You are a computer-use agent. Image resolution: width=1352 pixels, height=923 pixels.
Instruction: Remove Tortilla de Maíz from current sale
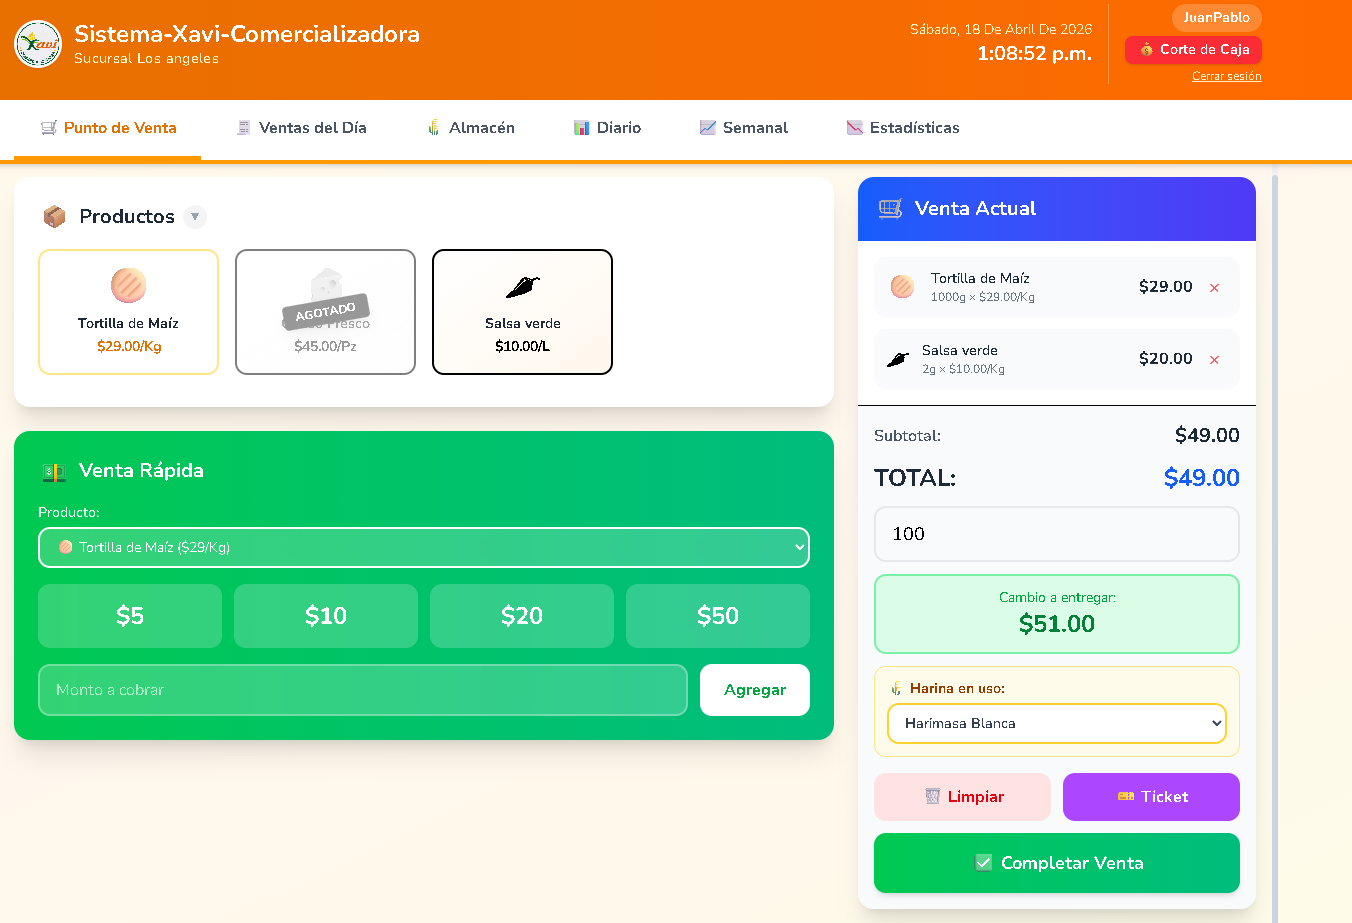point(1214,288)
